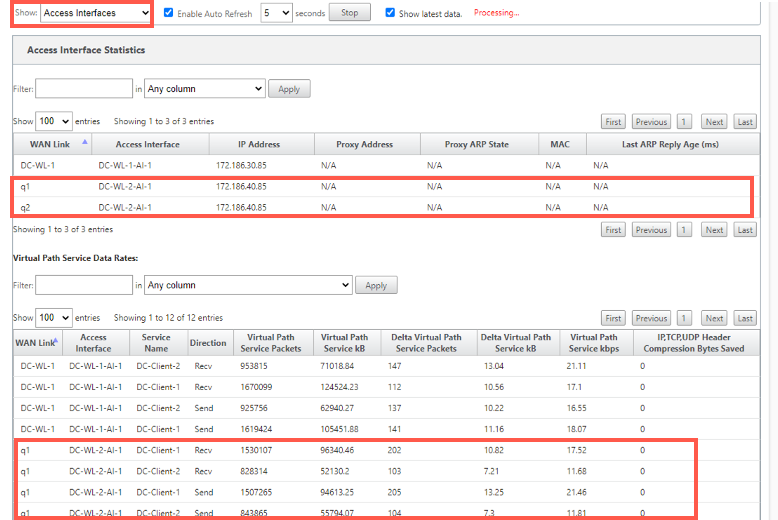Click First page button above Virtual Path table
The image size is (778, 520).
point(613,319)
